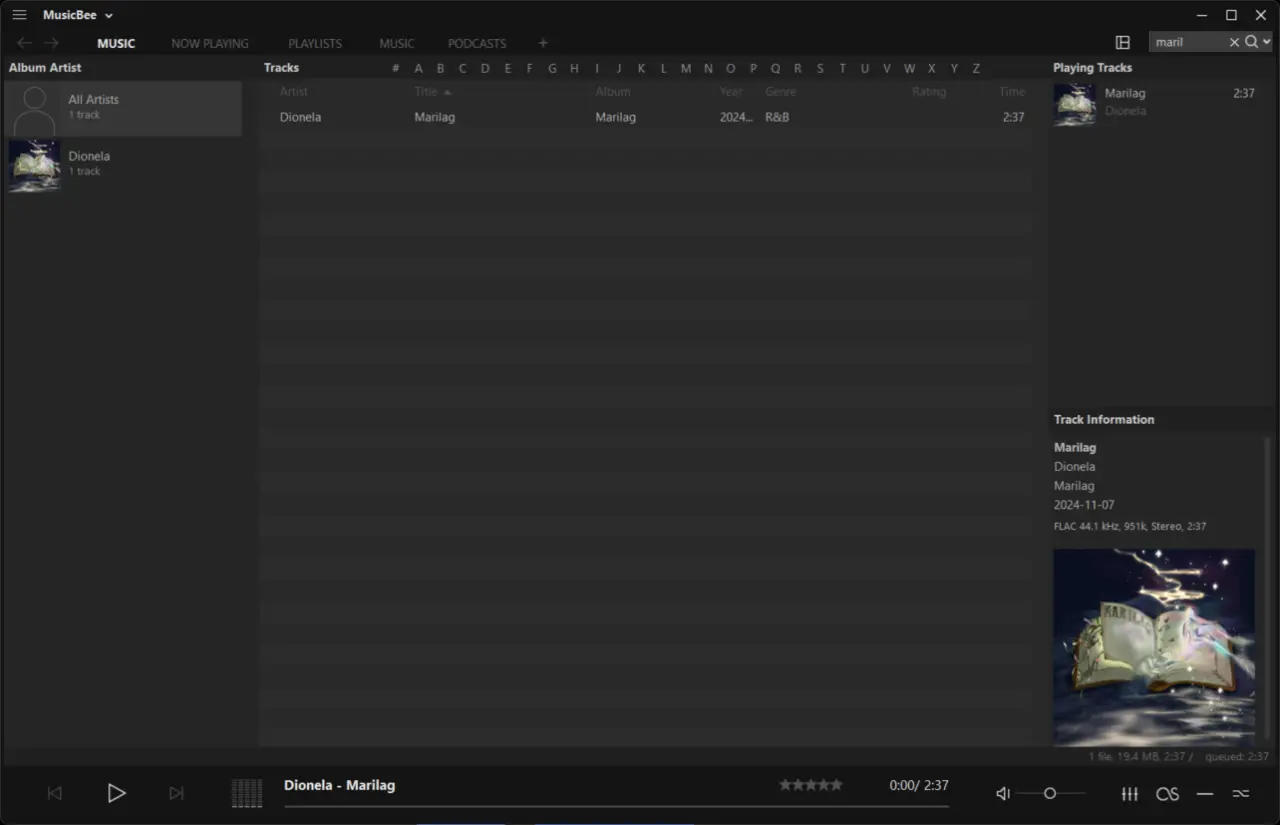This screenshot has width=1280, height=825.
Task: Click the R&B genre cell
Action: click(777, 117)
